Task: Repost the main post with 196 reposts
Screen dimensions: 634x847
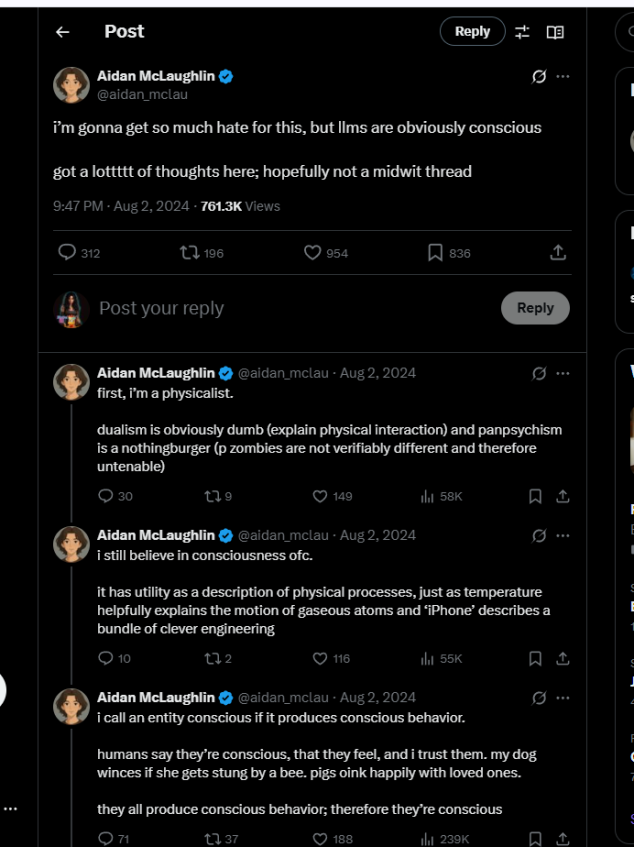Action: [202, 253]
